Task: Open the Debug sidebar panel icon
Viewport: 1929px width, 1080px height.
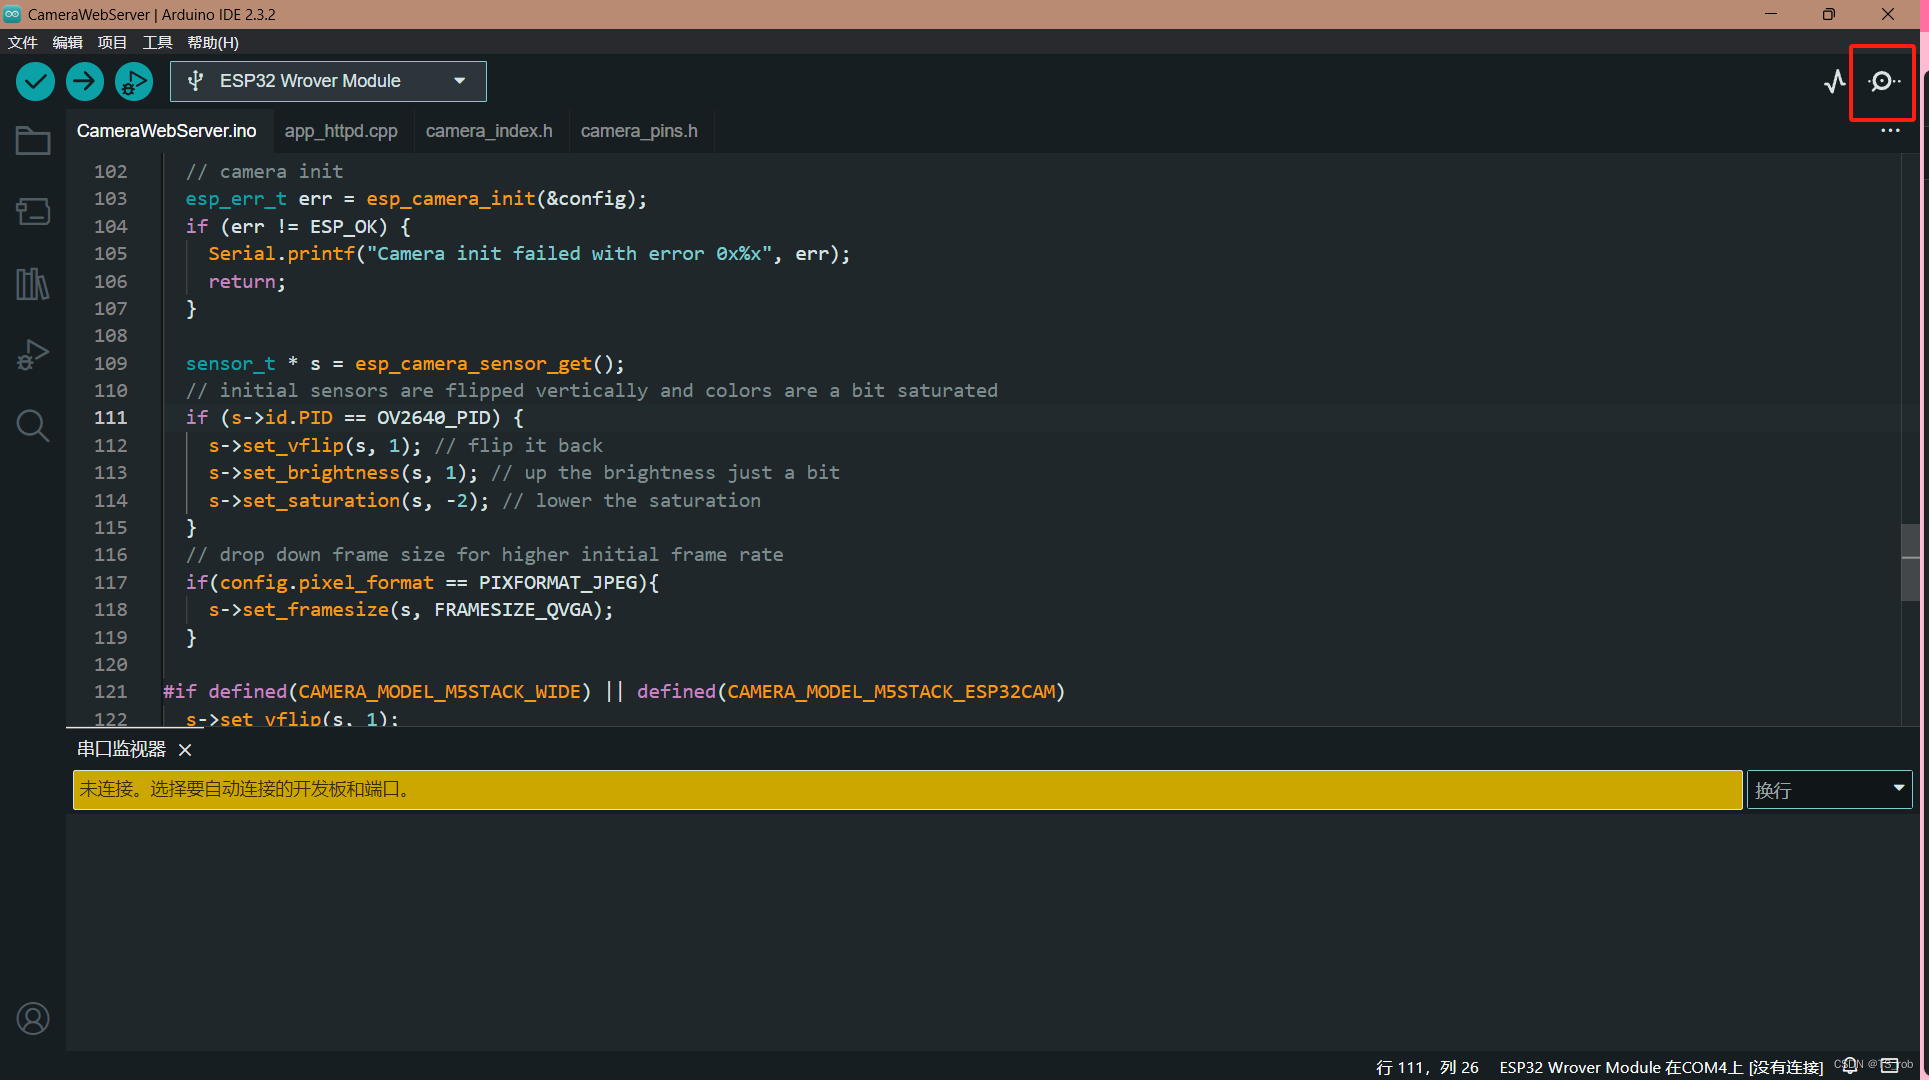Action: click(33, 355)
